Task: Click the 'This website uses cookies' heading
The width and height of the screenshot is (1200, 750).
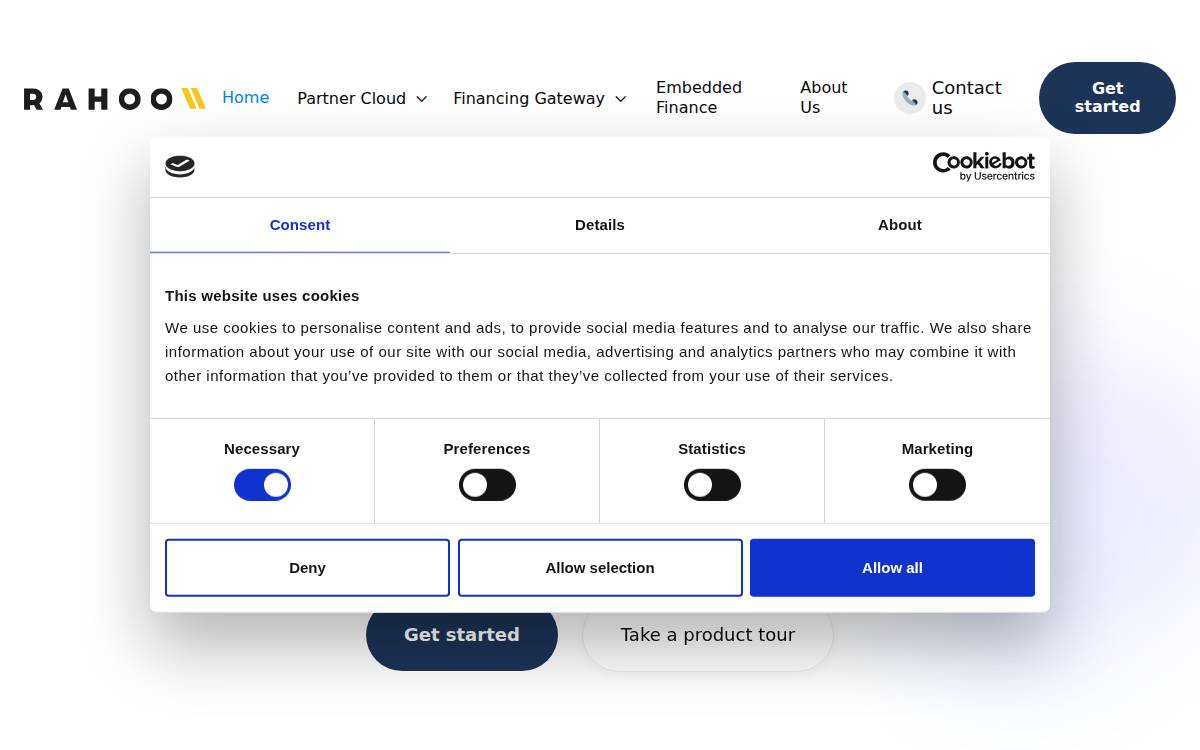Action: 262,296
